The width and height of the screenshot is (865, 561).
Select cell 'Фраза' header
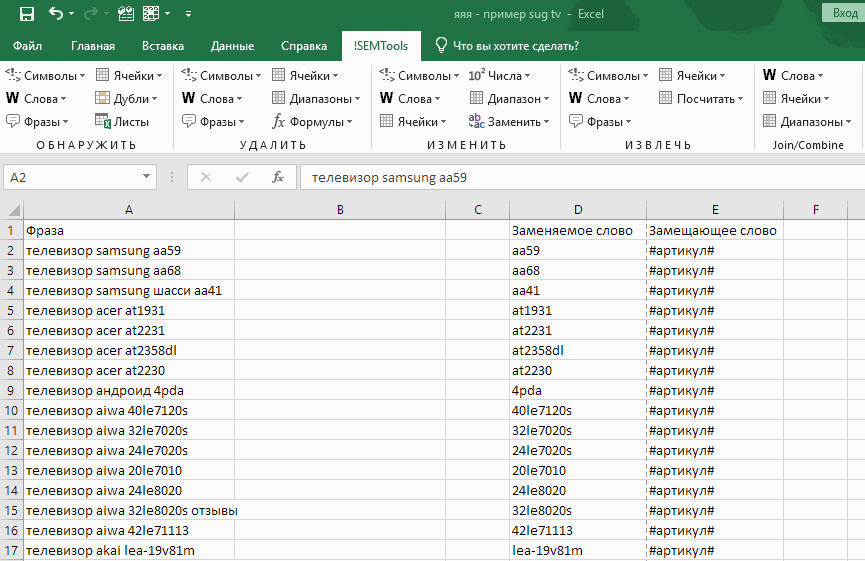click(129, 231)
